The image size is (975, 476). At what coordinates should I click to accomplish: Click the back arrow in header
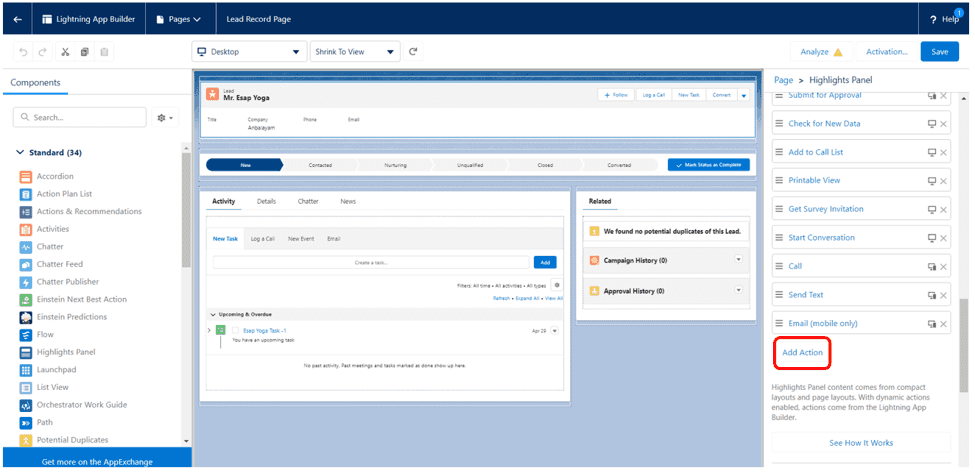(x=17, y=19)
